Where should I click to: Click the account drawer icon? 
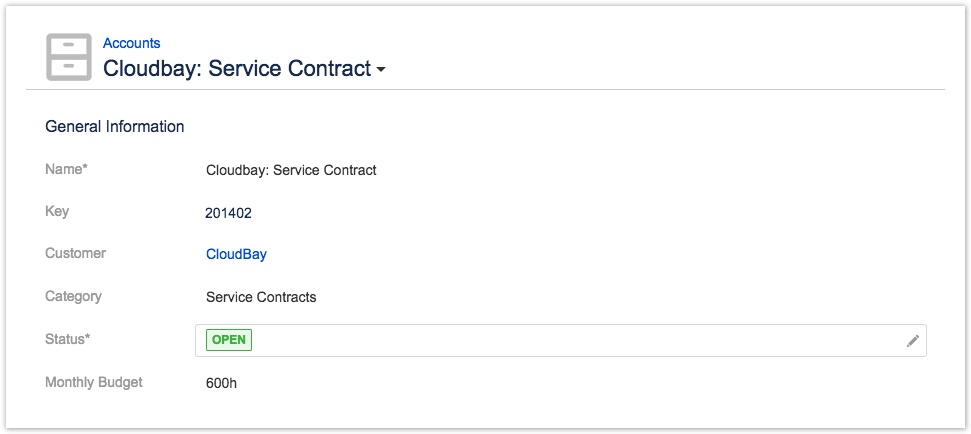coord(69,57)
